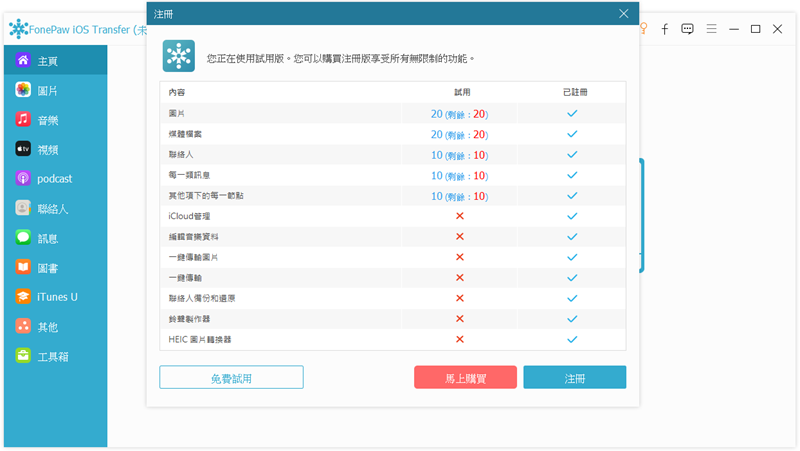Click the FonePaw snowflake logo in title bar
The image size is (800, 451).
click(x=18, y=29)
